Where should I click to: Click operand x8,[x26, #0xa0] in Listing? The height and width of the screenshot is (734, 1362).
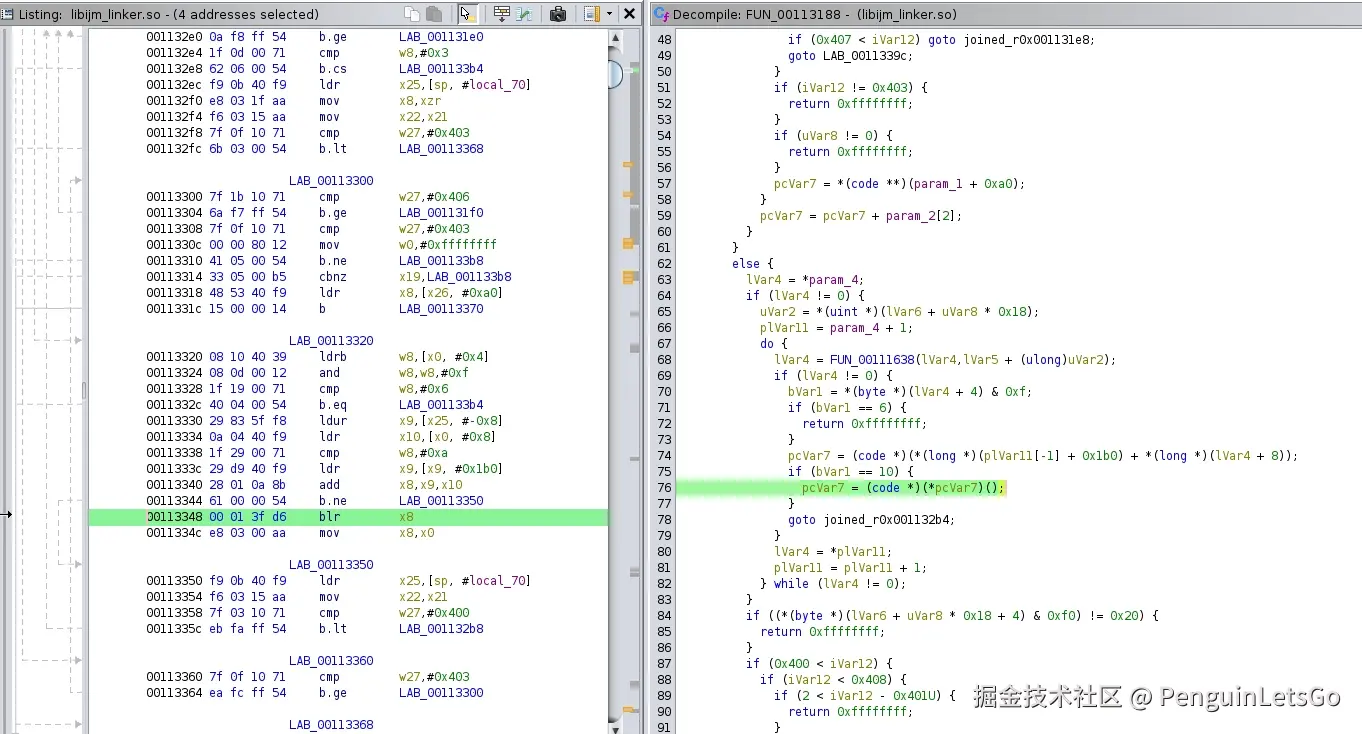[451, 293]
